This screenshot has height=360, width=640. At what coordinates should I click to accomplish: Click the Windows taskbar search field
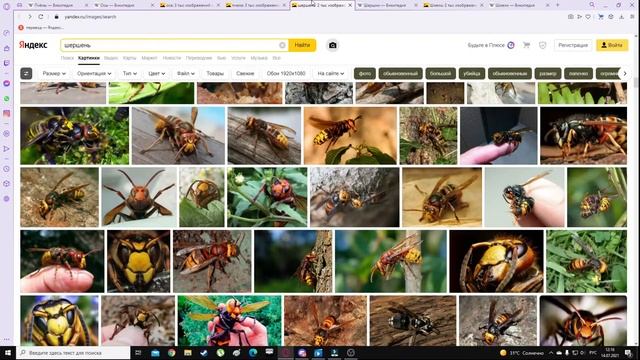click(x=73, y=353)
